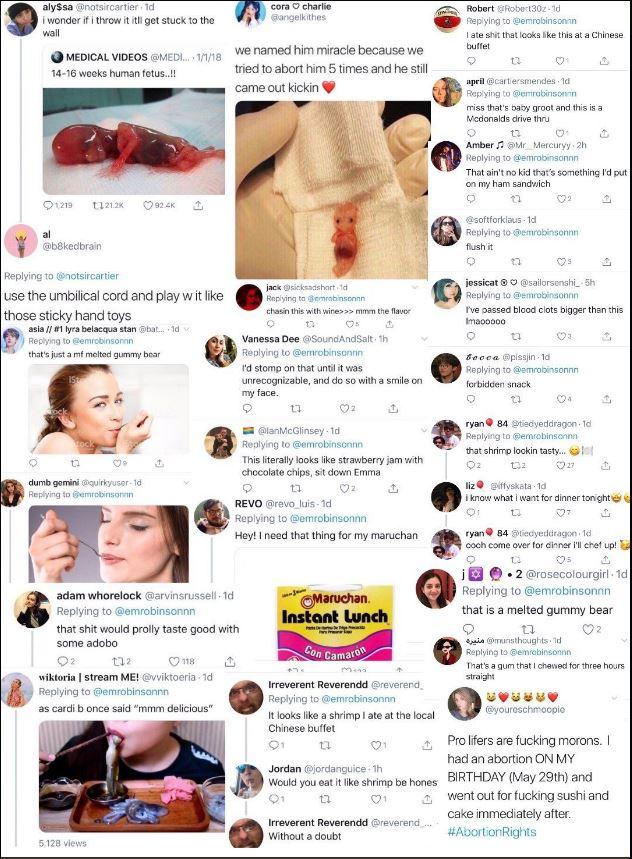Open the #AbortionRights hashtag link
Image resolution: width=632 pixels, height=859 pixels.
492,832
